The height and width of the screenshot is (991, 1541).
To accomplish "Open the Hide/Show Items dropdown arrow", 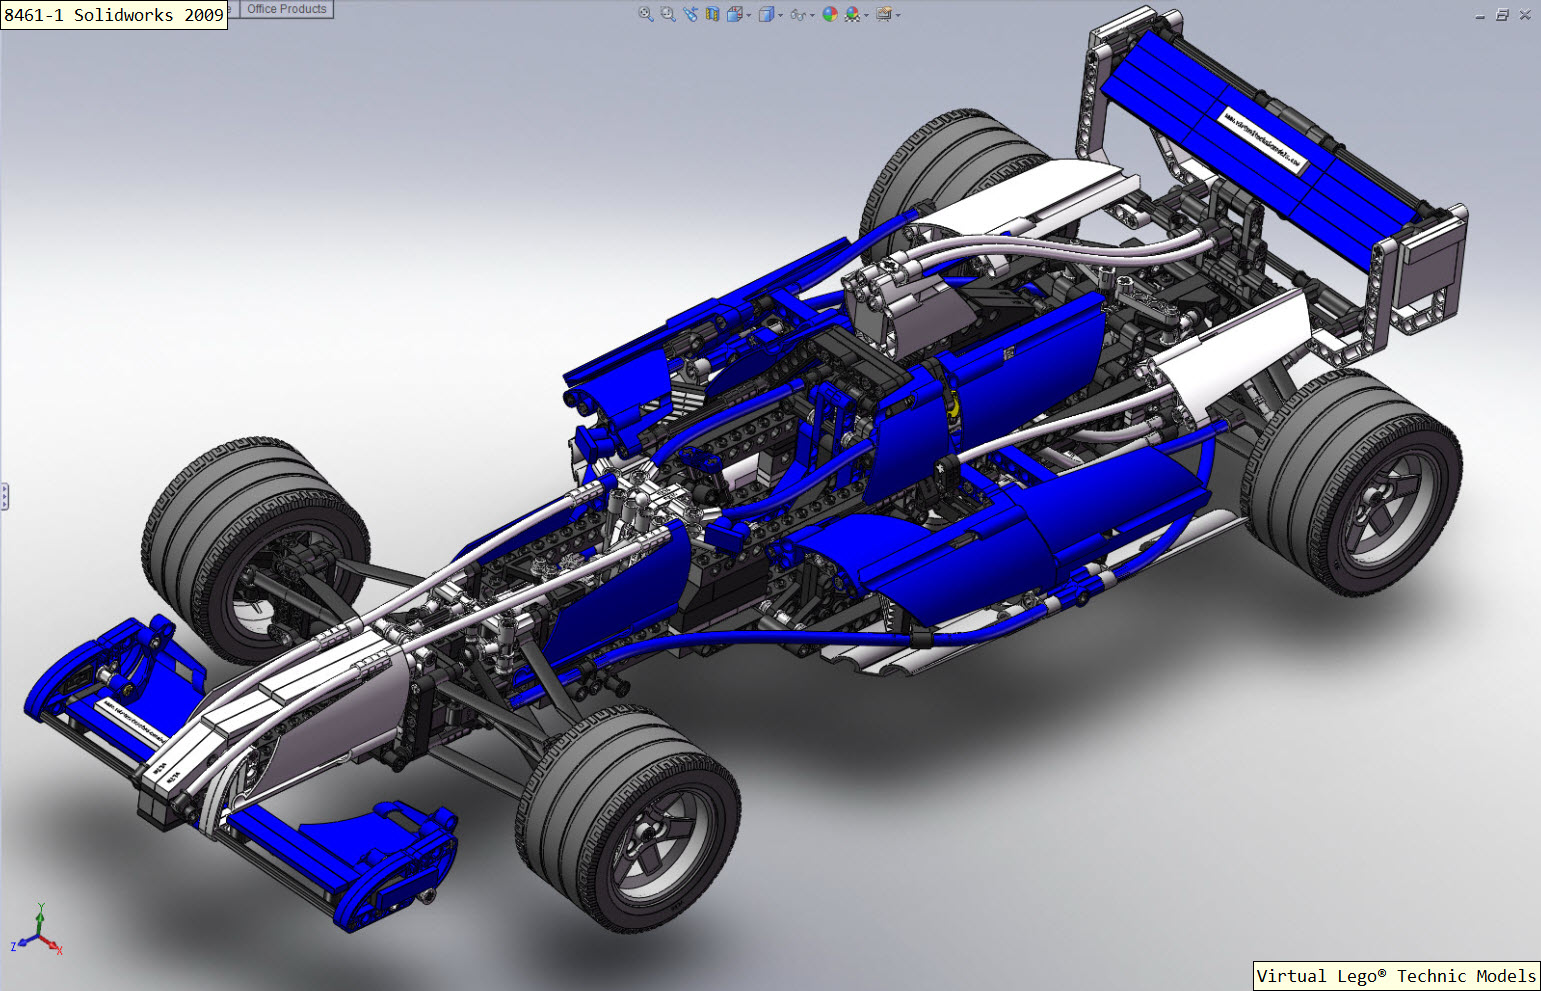I will click(x=812, y=15).
